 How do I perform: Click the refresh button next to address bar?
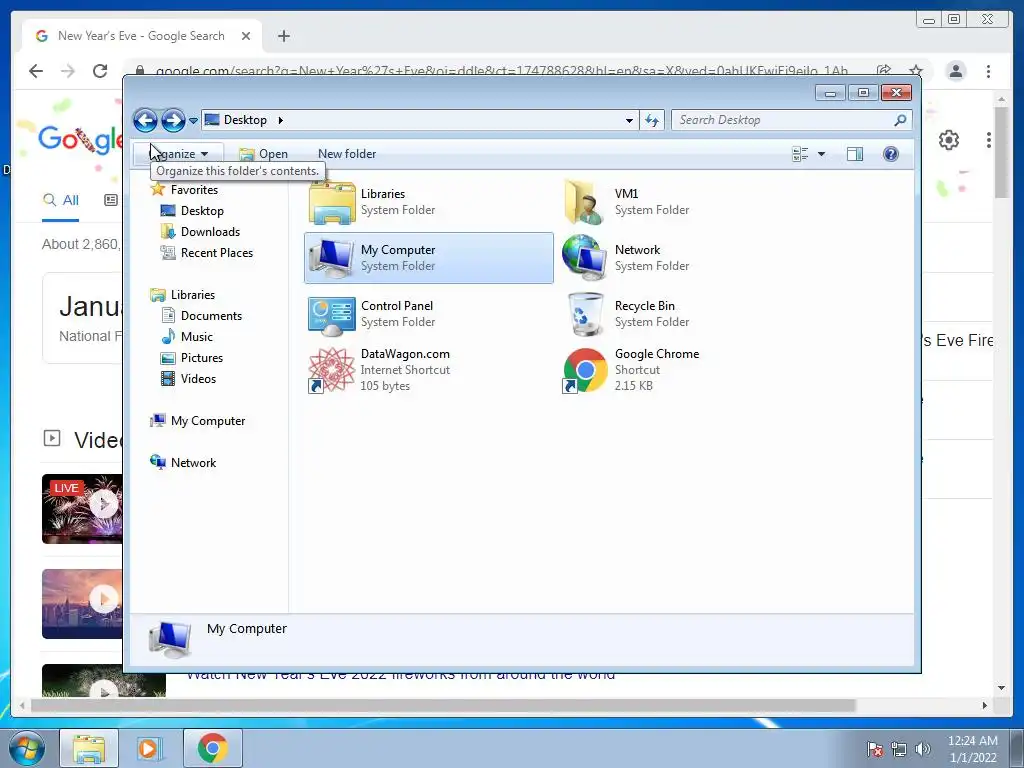652,120
